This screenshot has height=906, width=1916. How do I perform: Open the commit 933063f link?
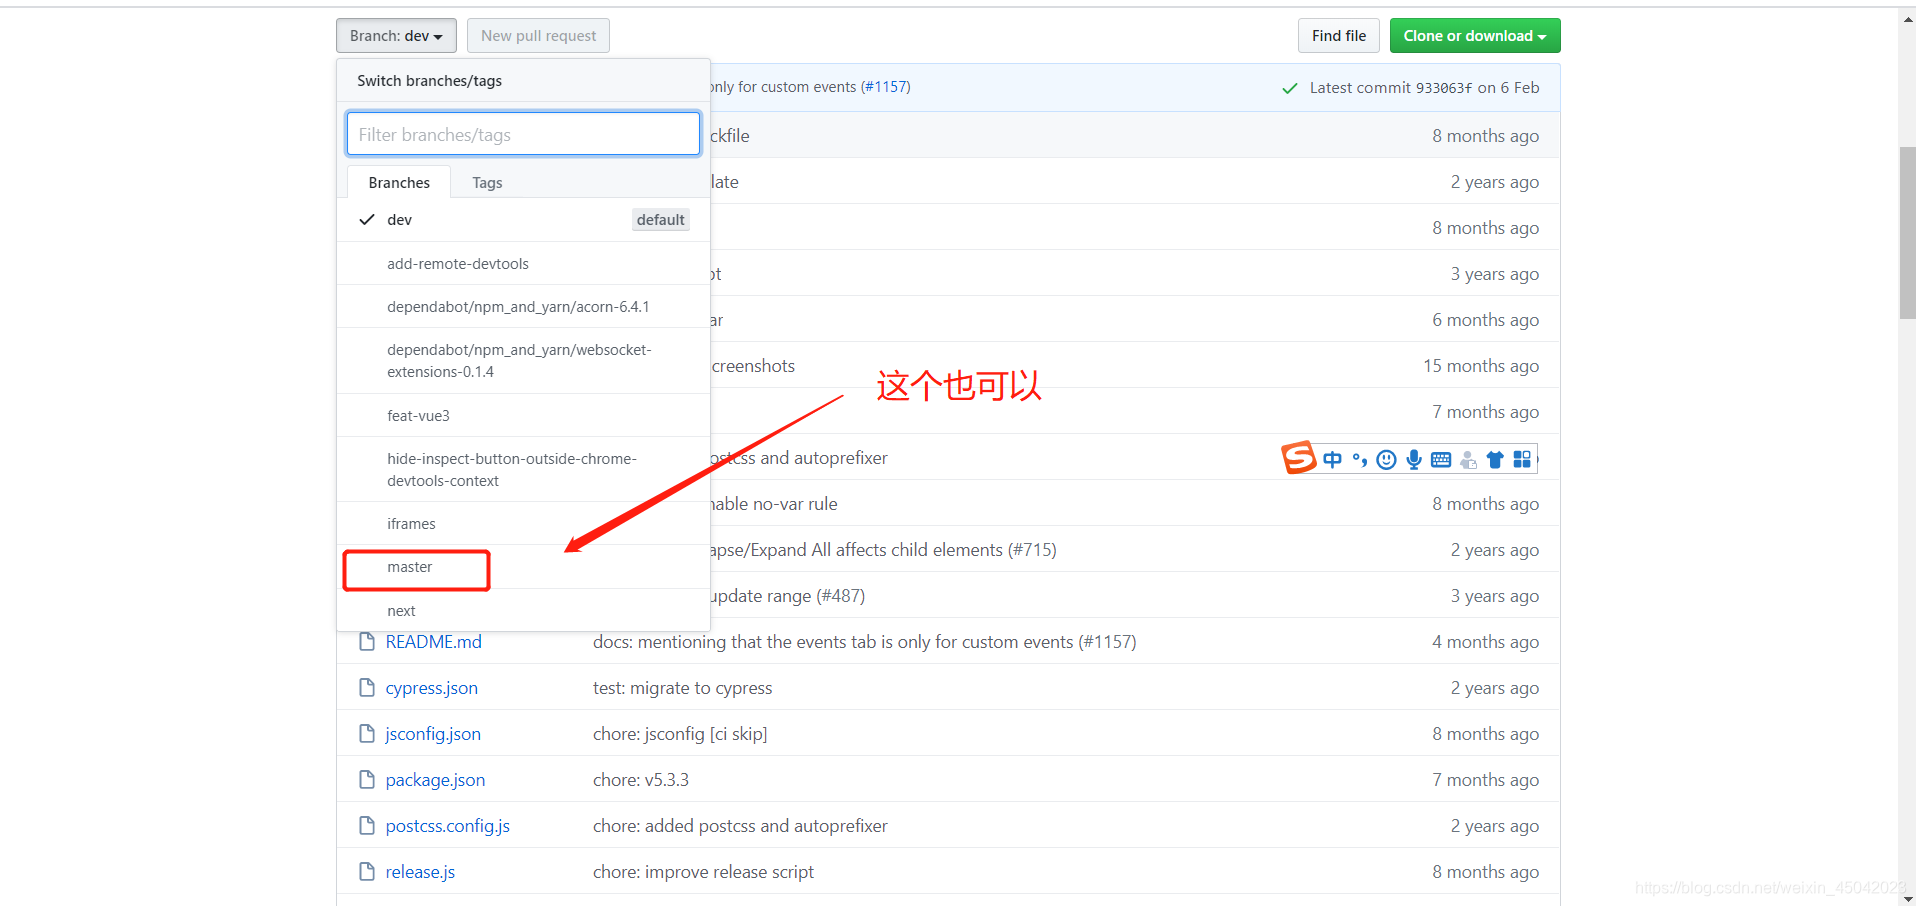pos(1441,87)
